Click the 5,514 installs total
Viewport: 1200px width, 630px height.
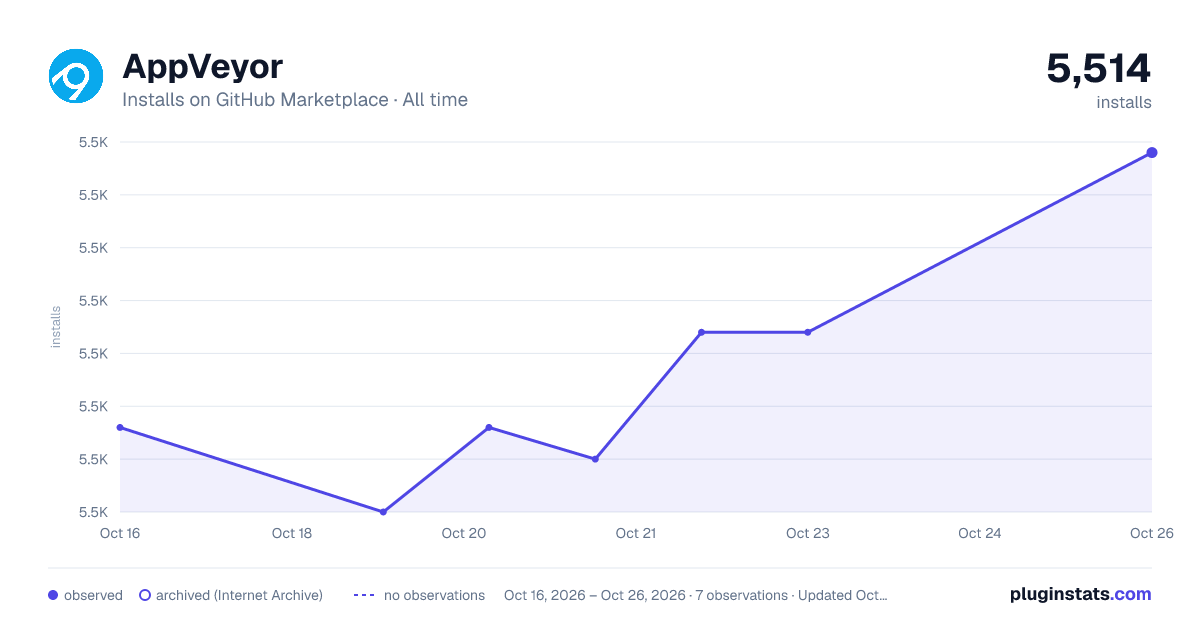click(x=1098, y=69)
